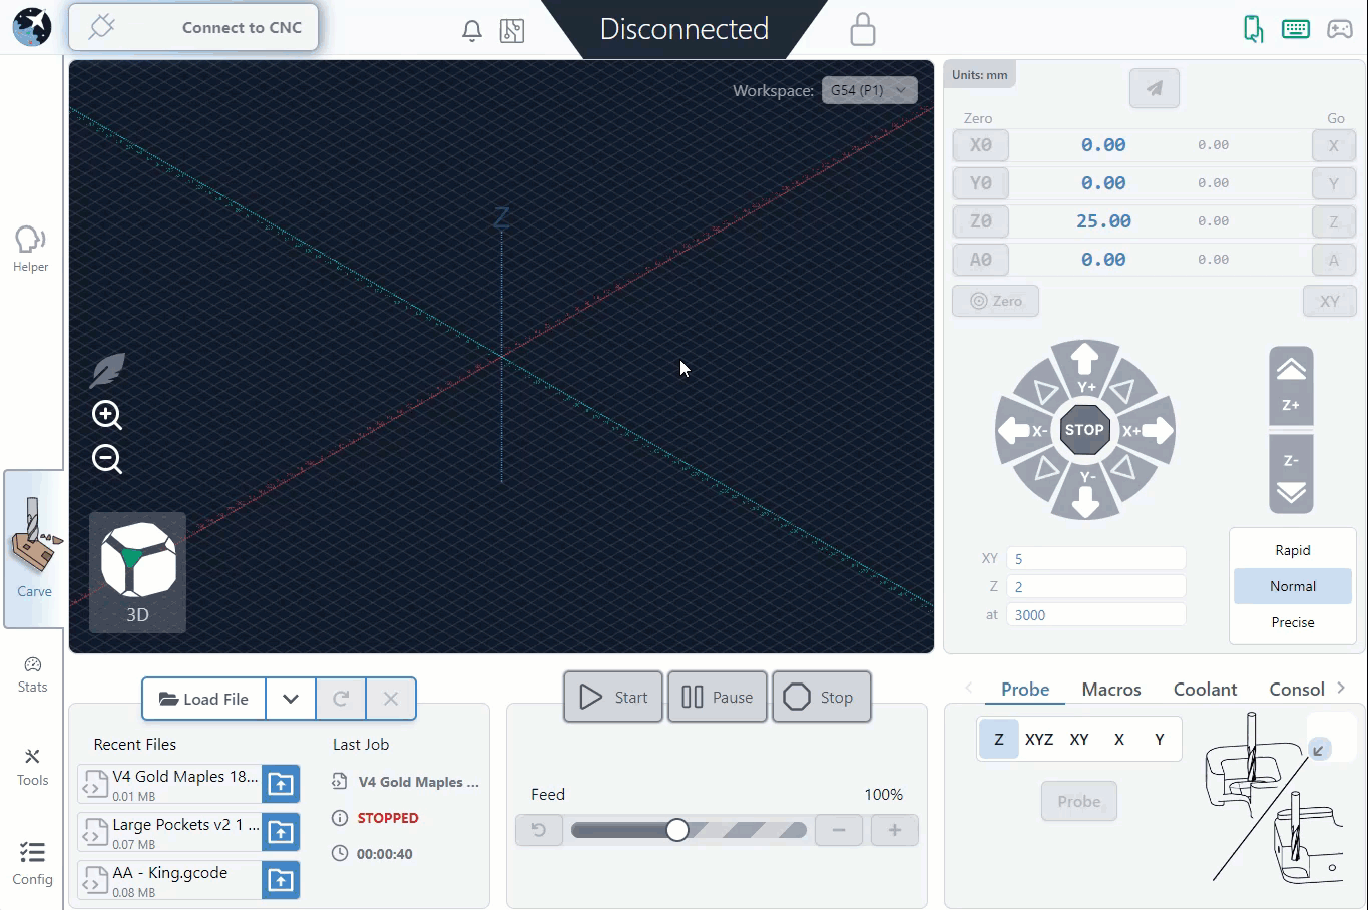Image resolution: width=1368 pixels, height=910 pixels.
Task: Switch to the Probe tab
Action: (x=1025, y=689)
